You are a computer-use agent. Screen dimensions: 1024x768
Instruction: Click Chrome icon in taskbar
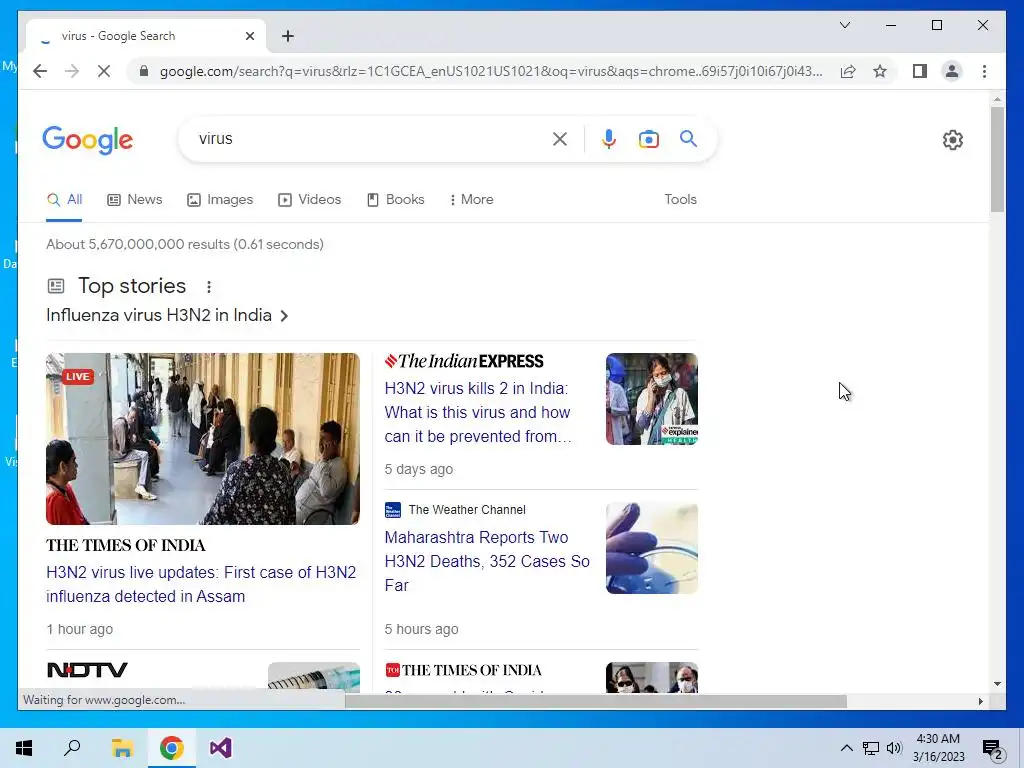172,748
